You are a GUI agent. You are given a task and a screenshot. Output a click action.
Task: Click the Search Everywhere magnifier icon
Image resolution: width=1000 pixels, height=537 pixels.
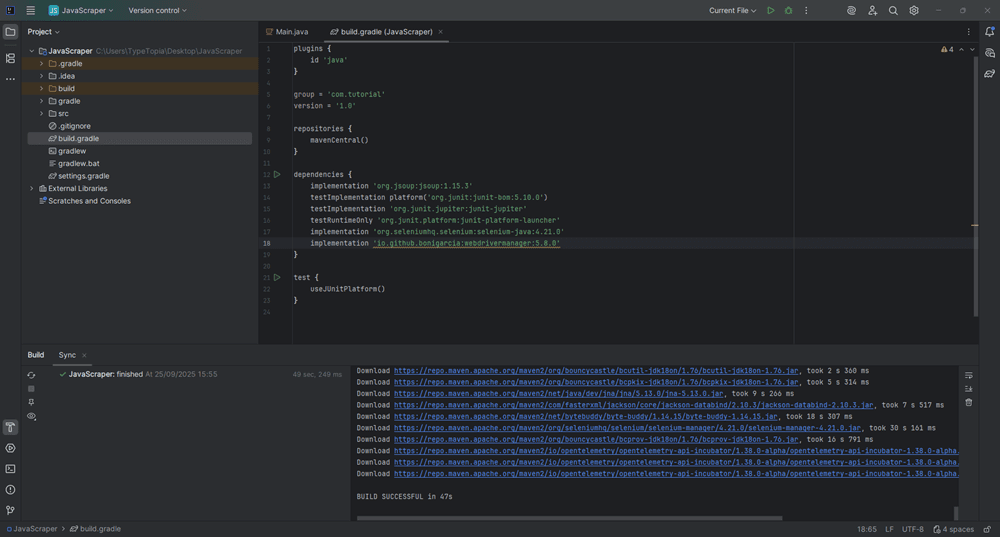(893, 10)
